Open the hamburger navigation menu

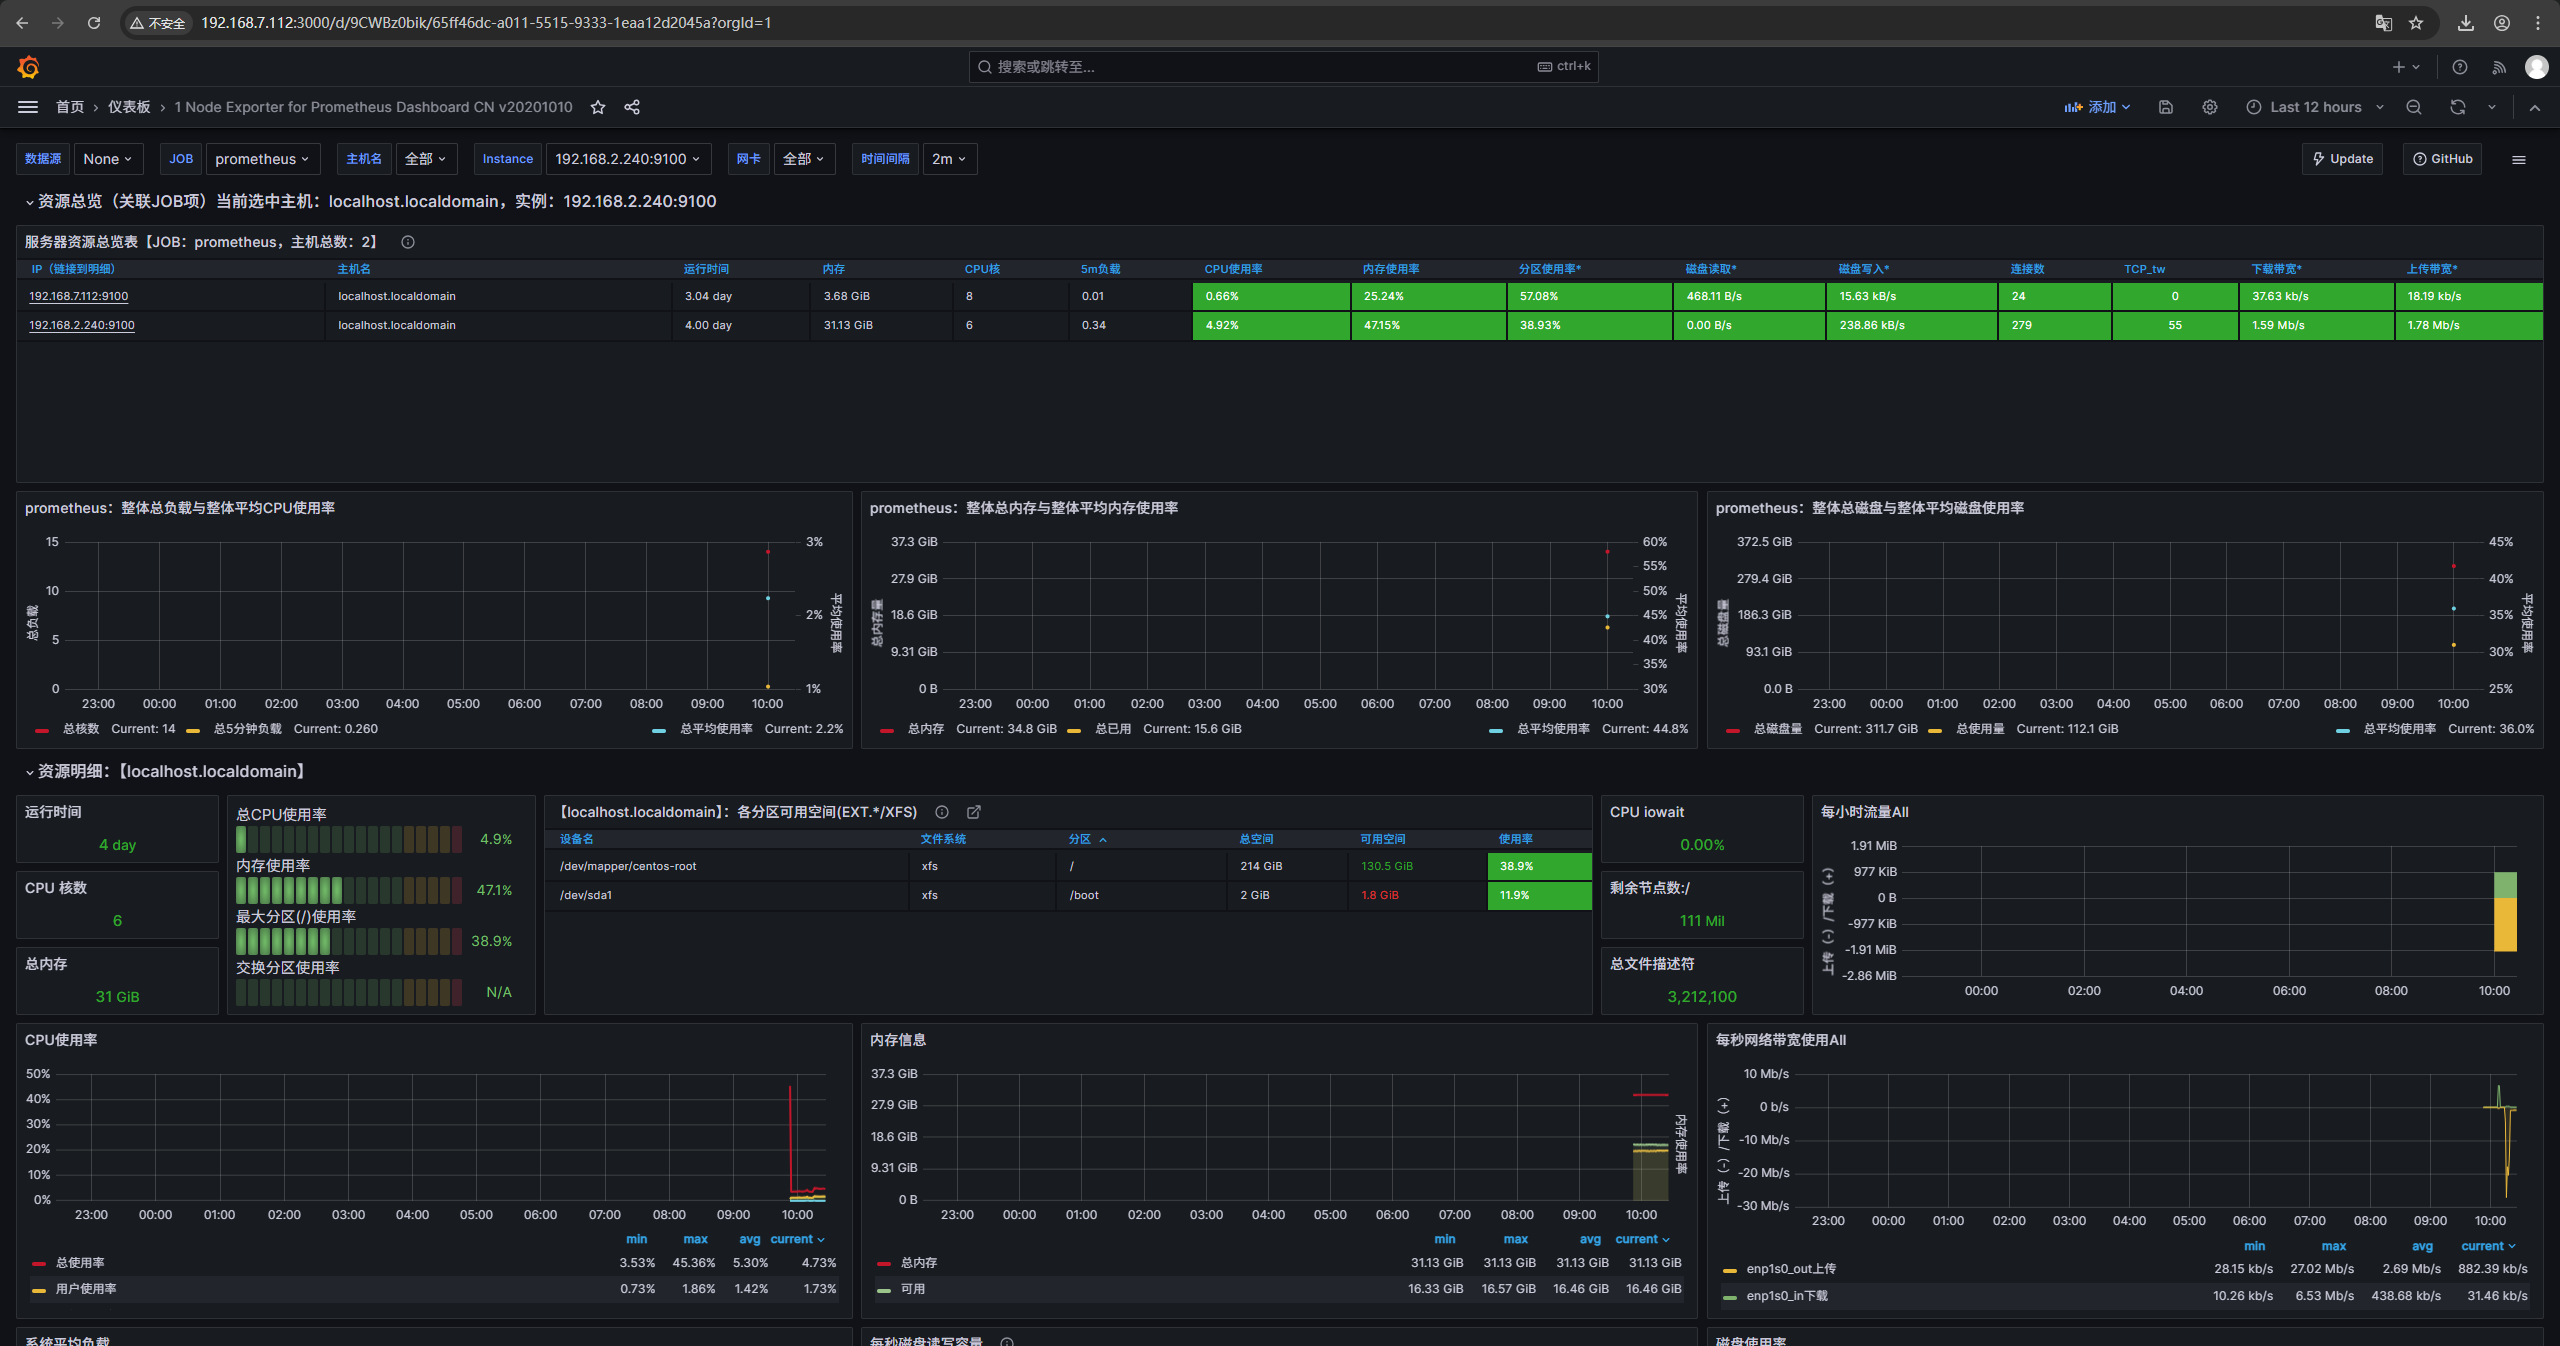point(28,107)
